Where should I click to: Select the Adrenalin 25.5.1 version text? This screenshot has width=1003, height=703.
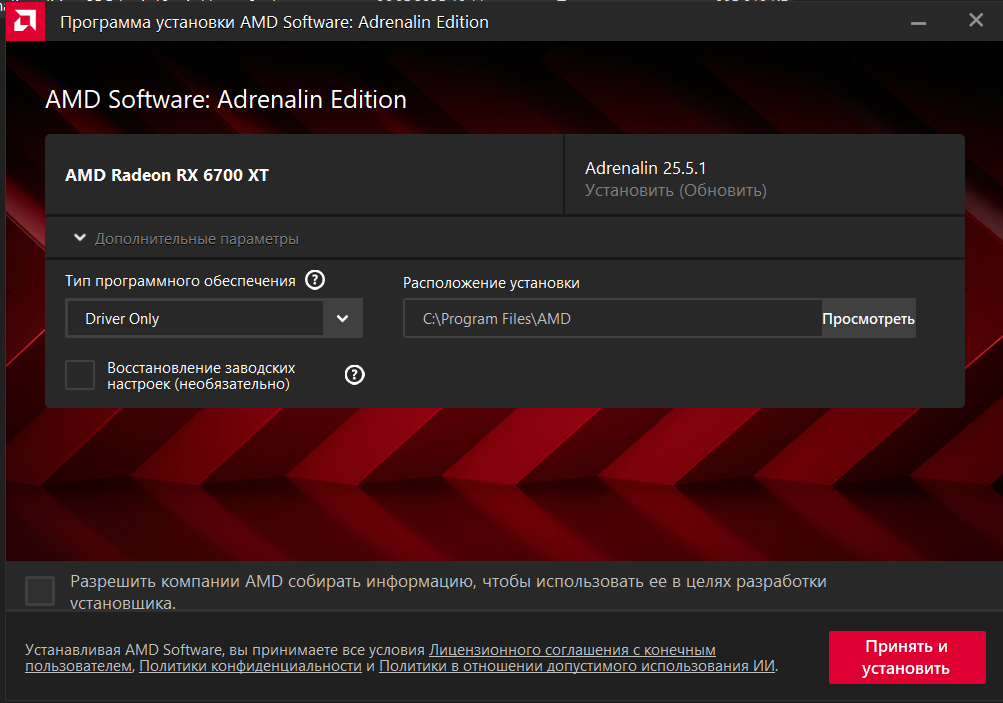pyautogui.click(x=645, y=168)
